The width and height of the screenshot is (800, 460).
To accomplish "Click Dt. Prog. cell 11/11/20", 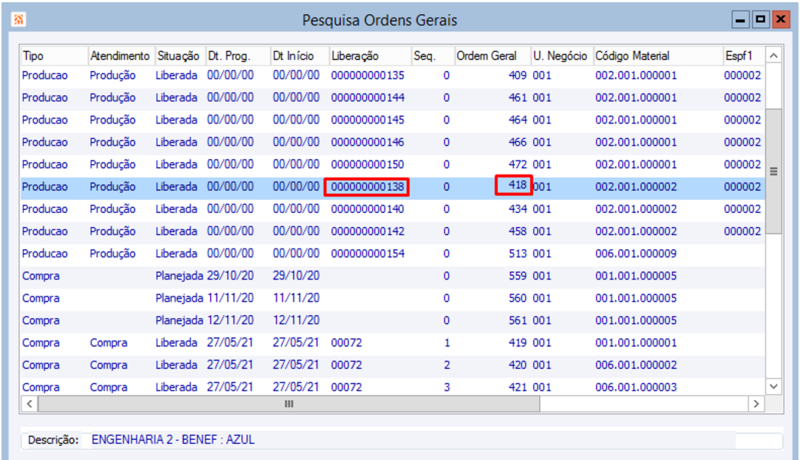I will click(x=230, y=298).
